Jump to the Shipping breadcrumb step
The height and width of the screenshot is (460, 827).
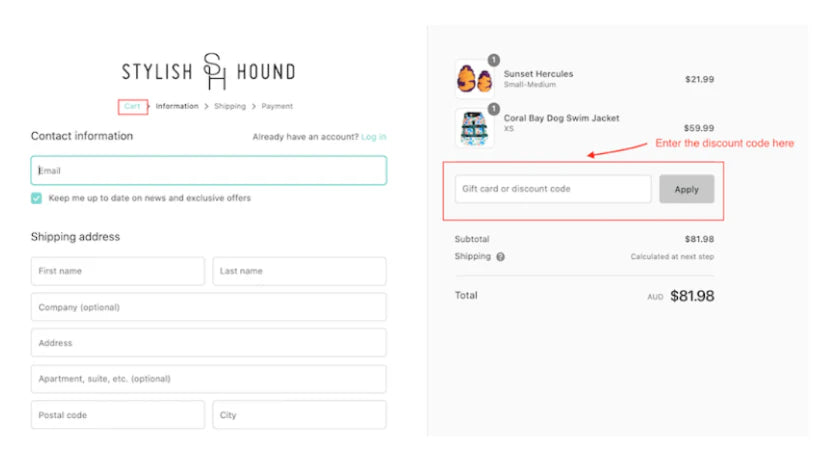coord(229,106)
